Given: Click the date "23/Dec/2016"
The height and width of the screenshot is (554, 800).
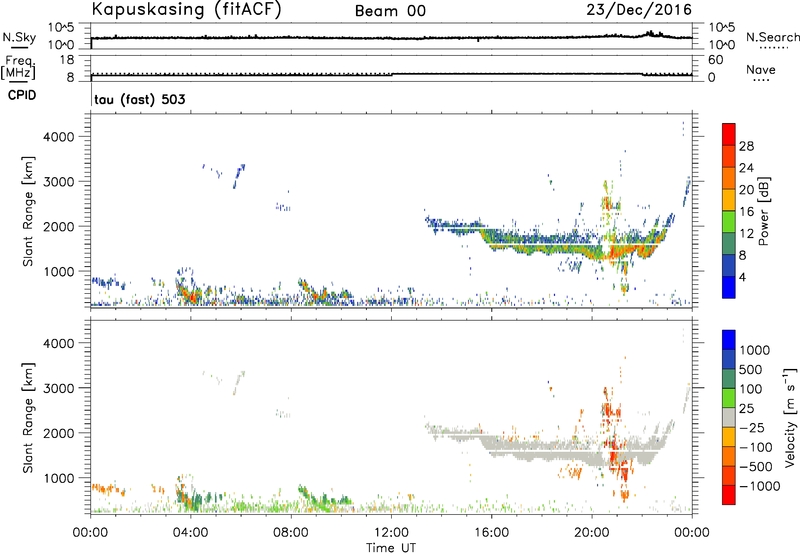Looking at the screenshot, I should (x=639, y=10).
